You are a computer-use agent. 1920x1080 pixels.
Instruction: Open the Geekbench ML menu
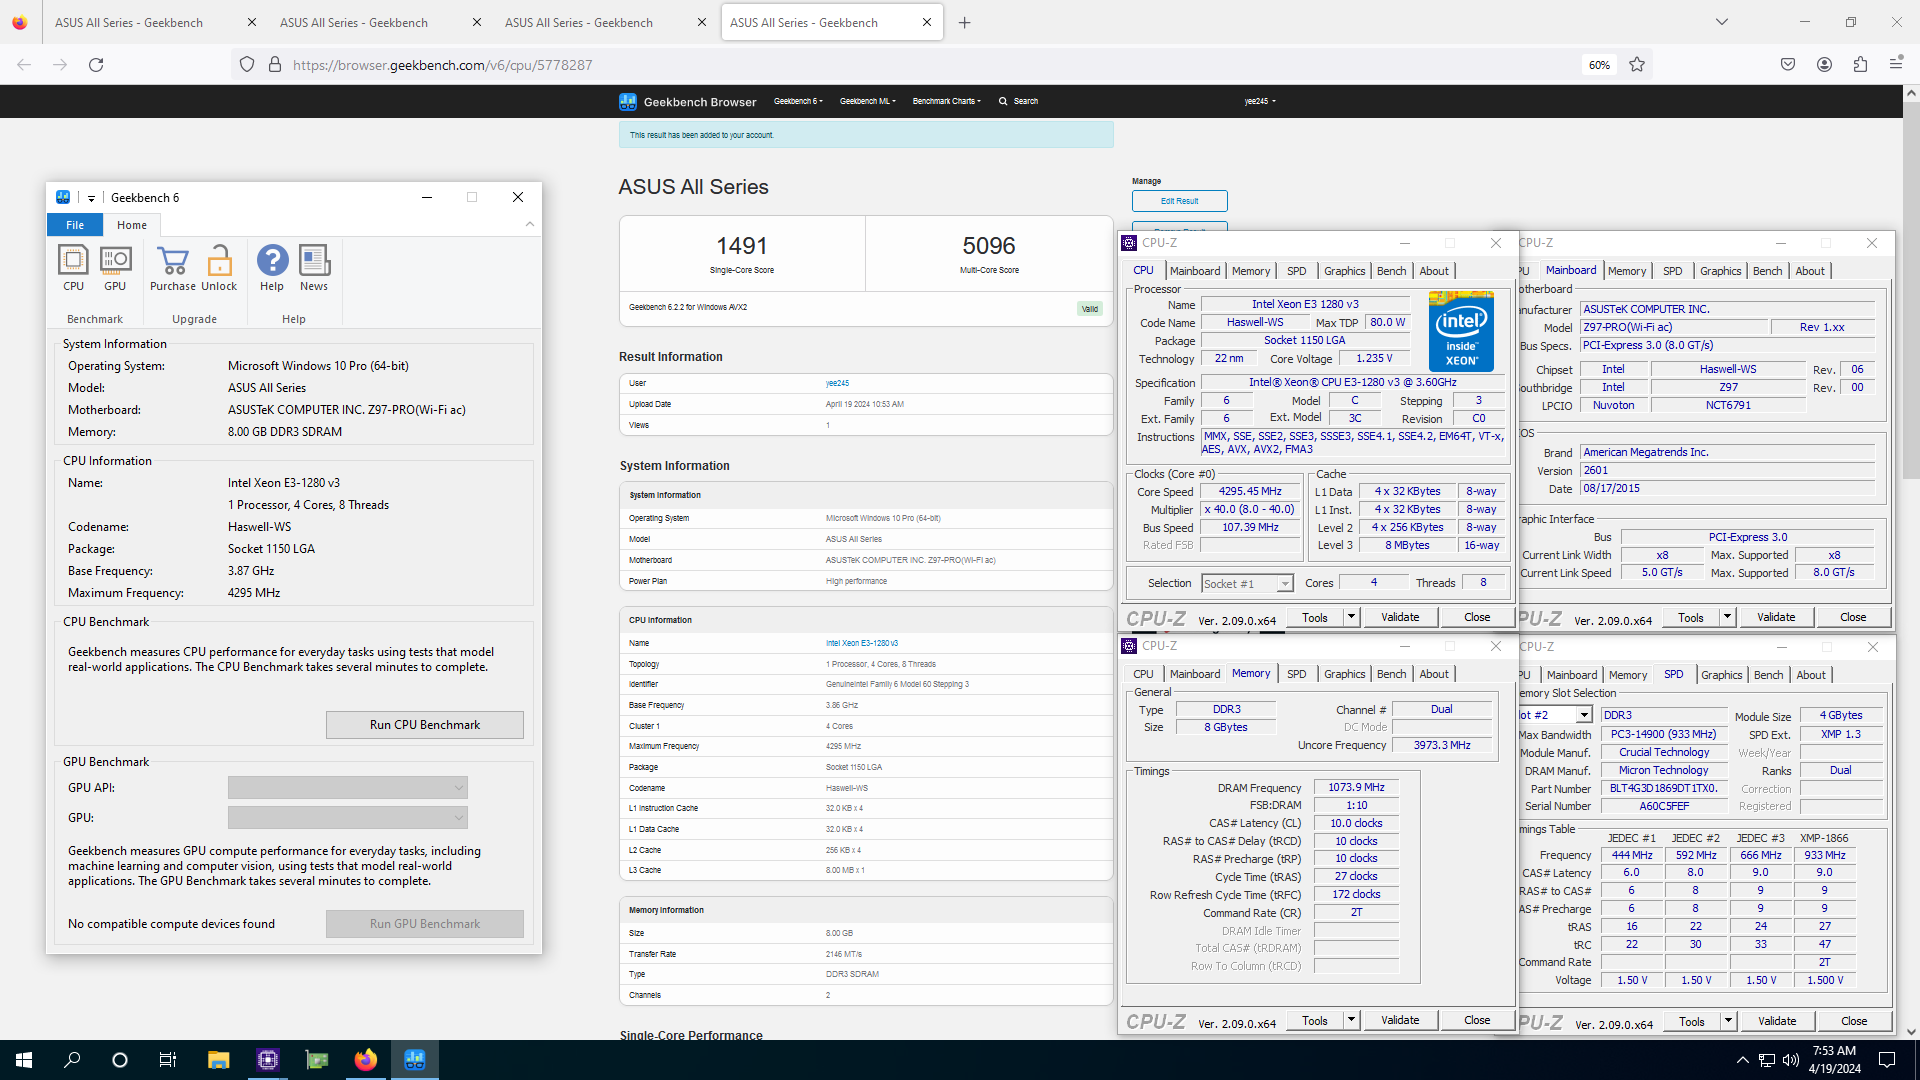[x=867, y=101]
